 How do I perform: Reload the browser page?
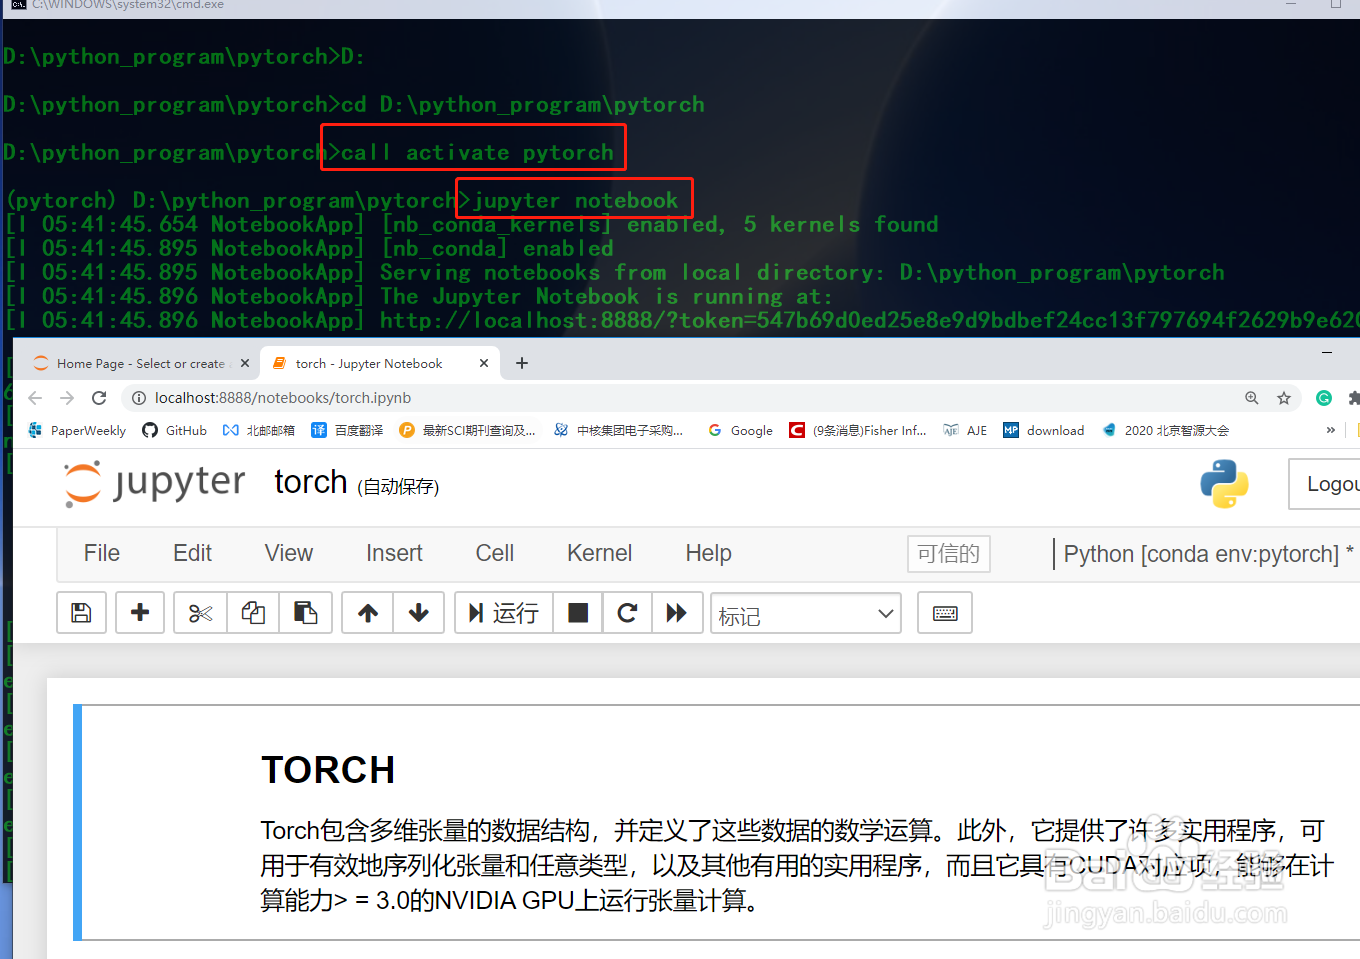99,398
